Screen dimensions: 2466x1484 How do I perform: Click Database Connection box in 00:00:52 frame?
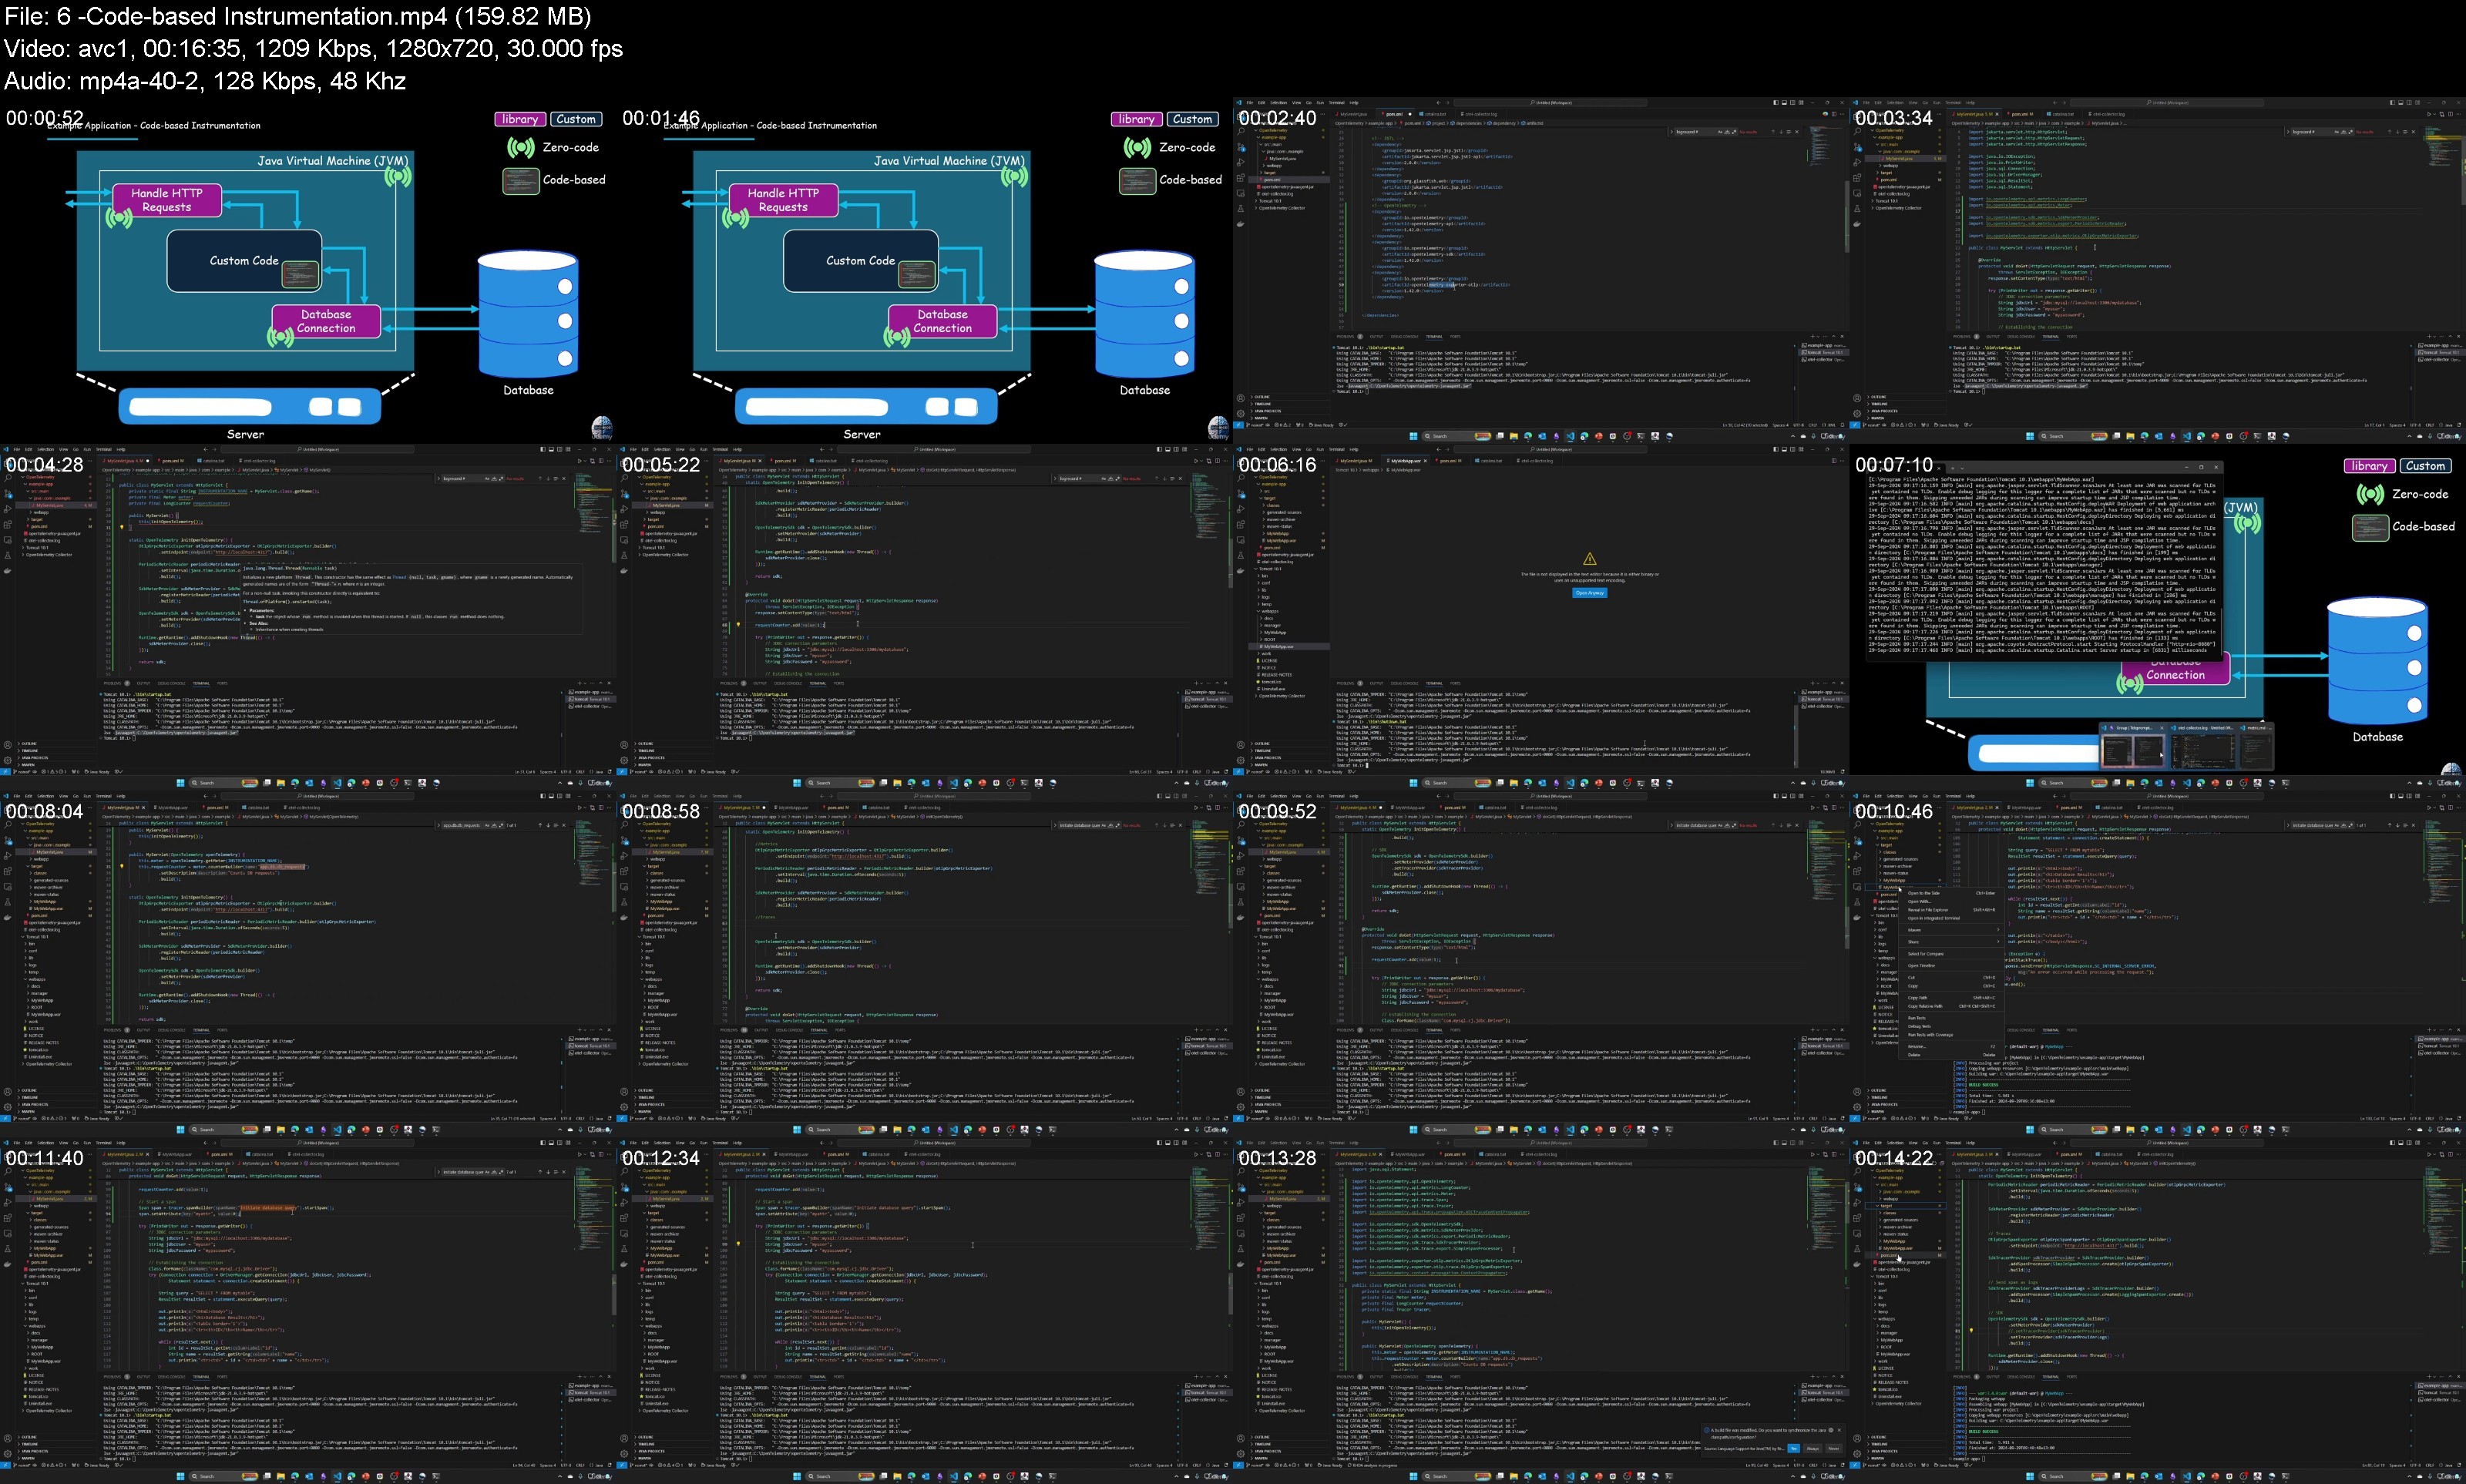coord(326,321)
